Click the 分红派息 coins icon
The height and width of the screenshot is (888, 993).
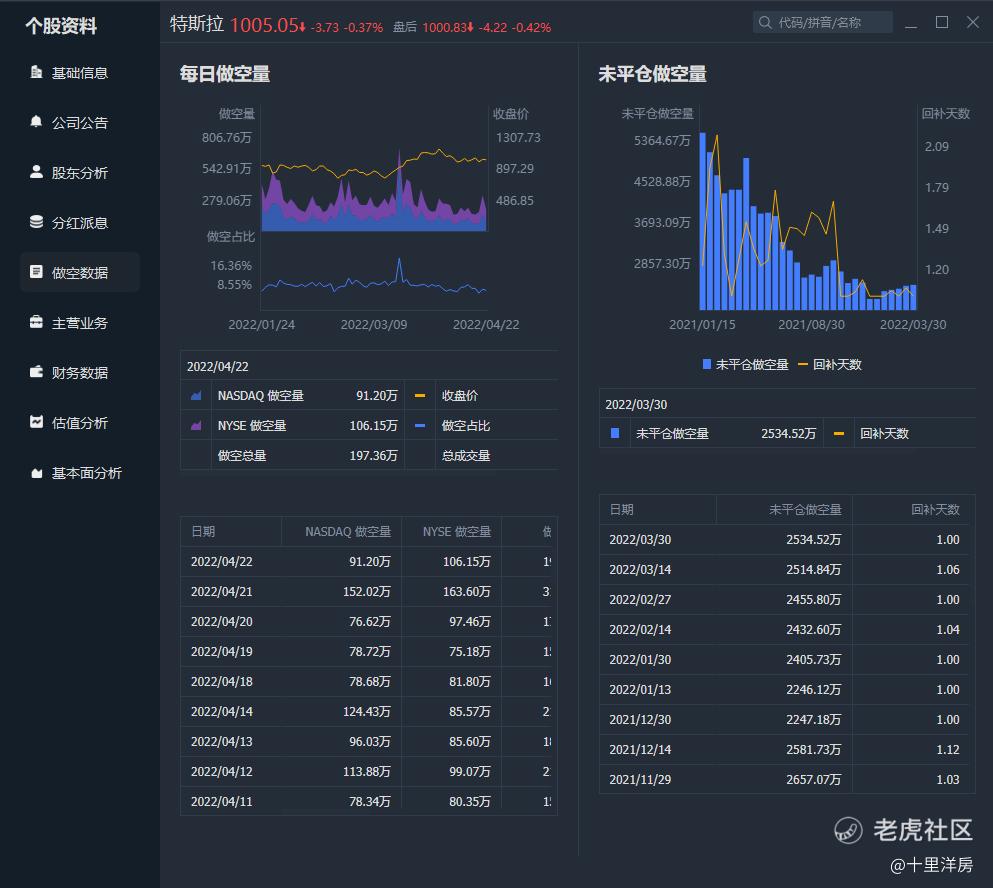36,222
